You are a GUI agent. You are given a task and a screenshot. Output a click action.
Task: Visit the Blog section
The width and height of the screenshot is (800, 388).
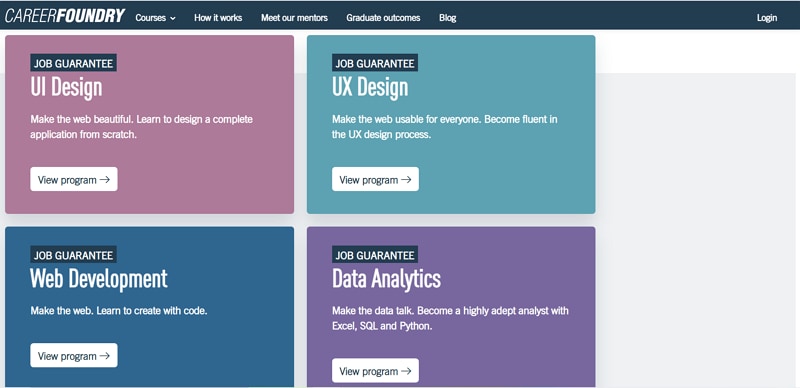pos(447,18)
